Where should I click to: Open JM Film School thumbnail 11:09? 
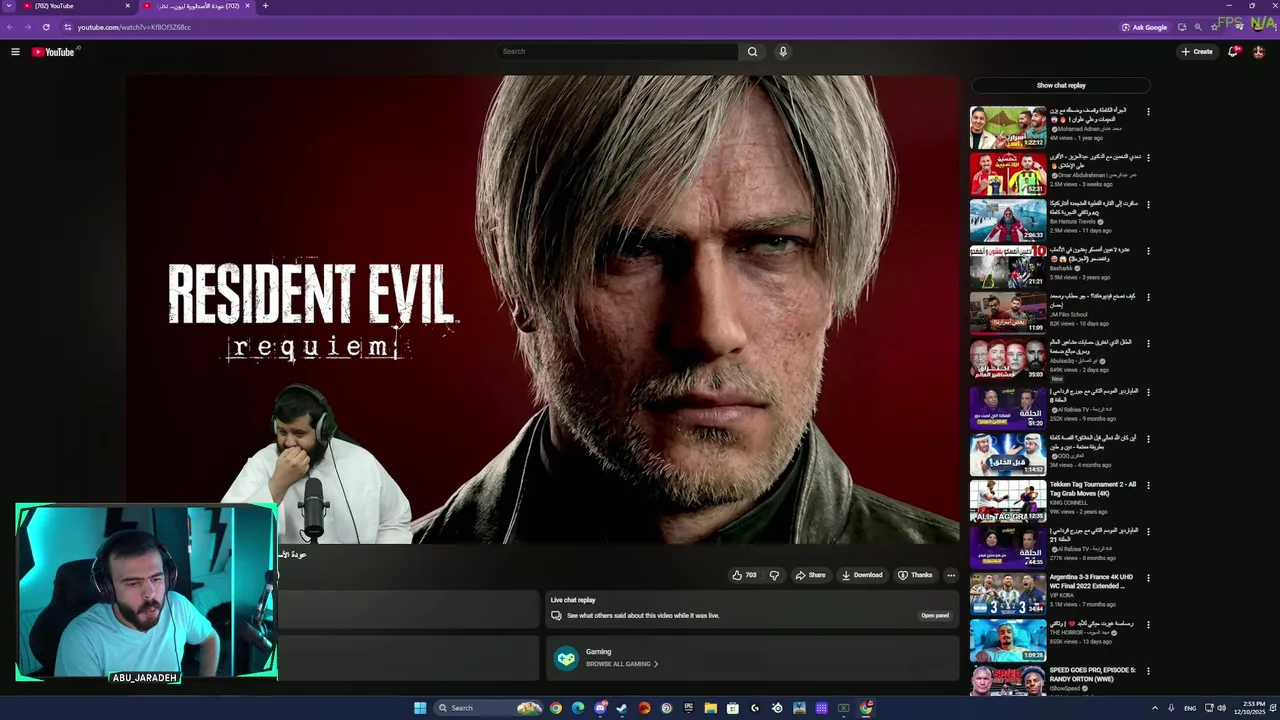pyautogui.click(x=1008, y=314)
